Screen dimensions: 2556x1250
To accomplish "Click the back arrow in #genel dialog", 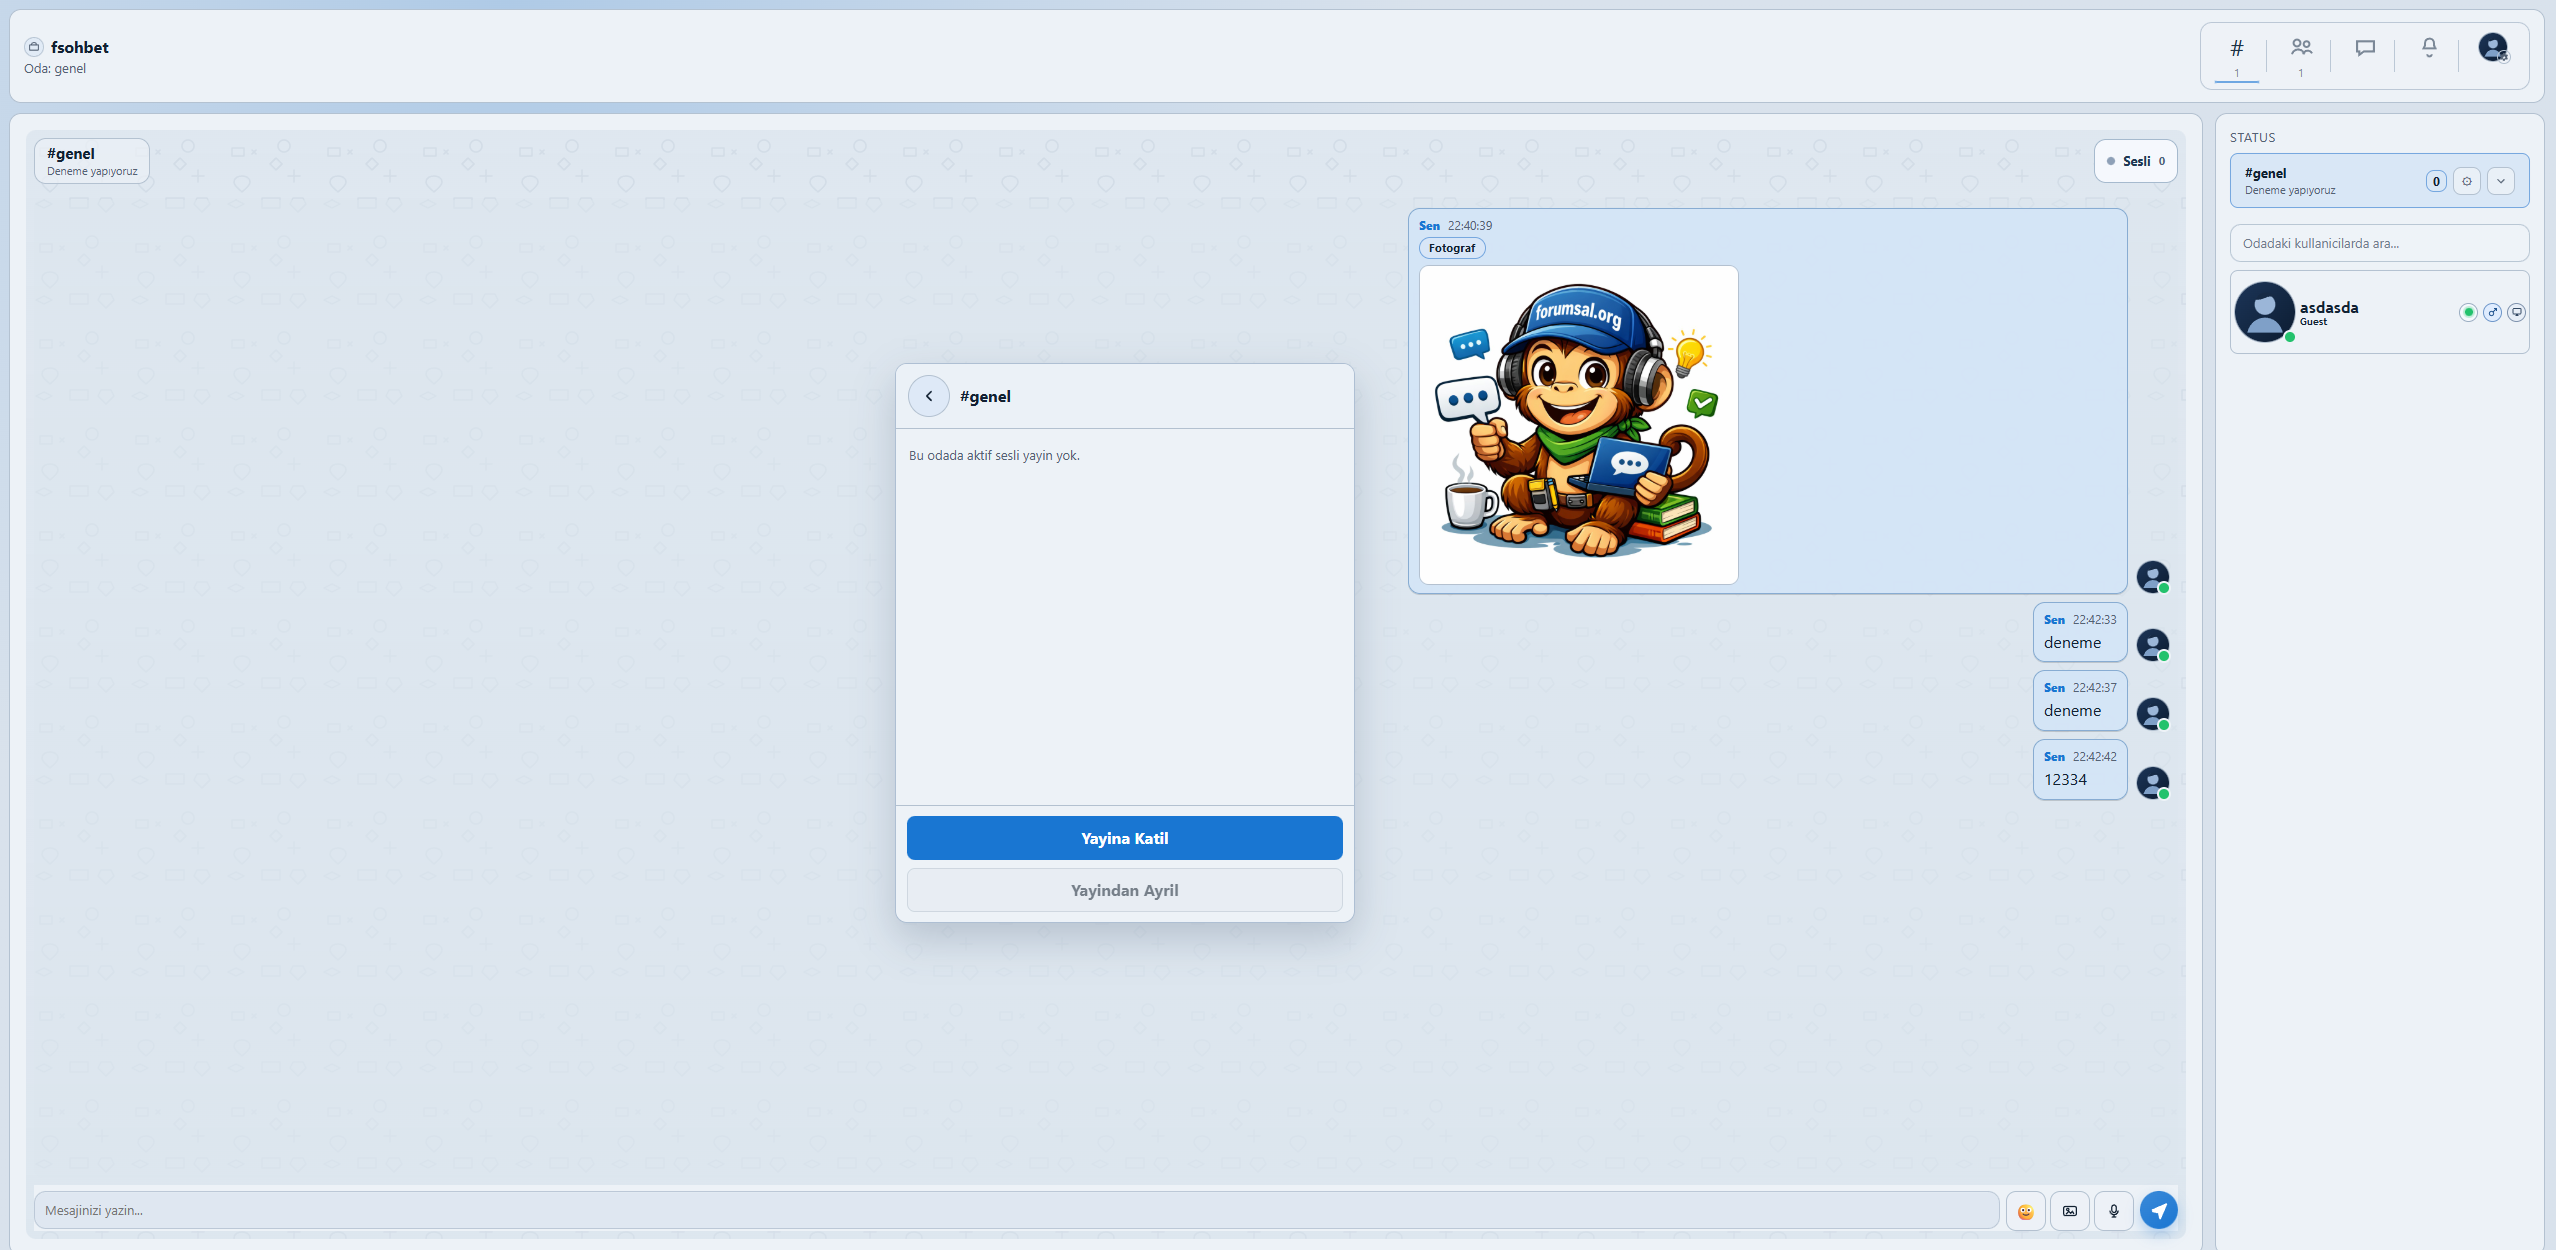I will point(929,396).
